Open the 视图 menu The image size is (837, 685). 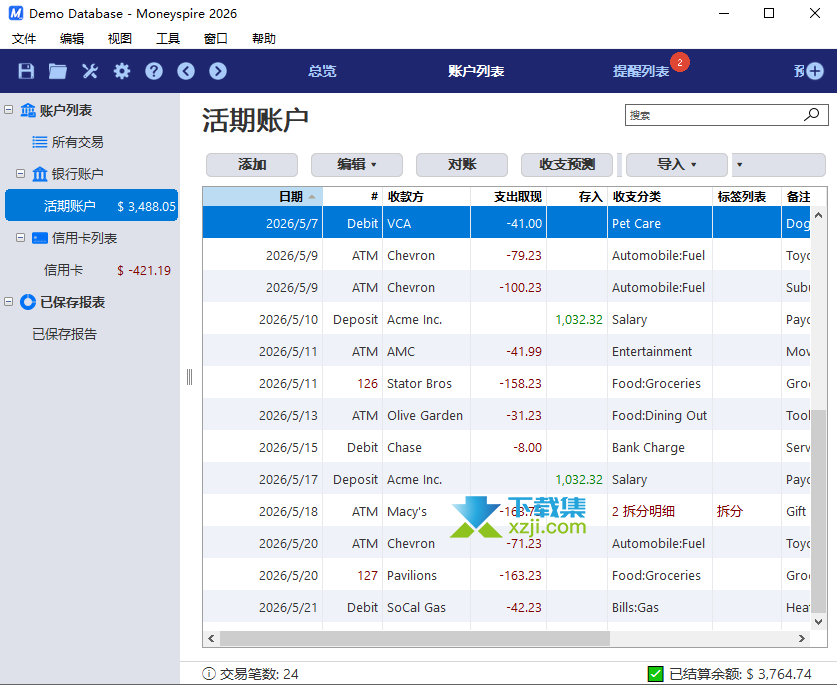click(x=120, y=38)
